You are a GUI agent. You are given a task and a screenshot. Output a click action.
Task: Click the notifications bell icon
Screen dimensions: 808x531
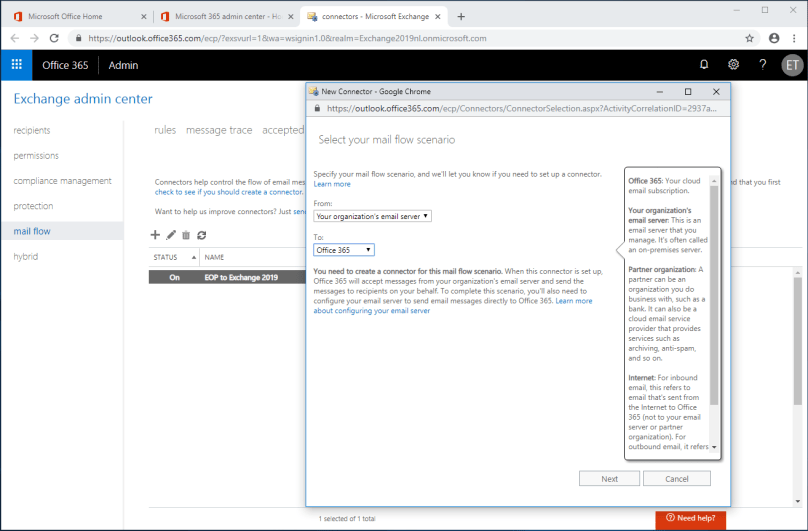[x=704, y=65]
